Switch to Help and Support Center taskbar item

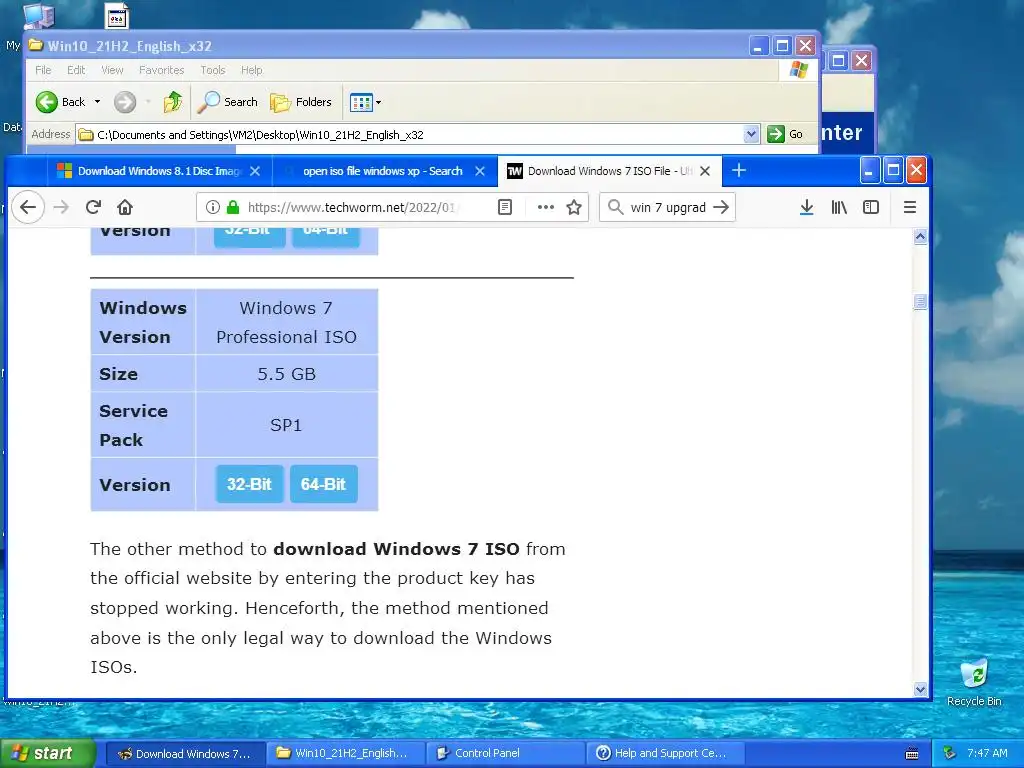665,753
